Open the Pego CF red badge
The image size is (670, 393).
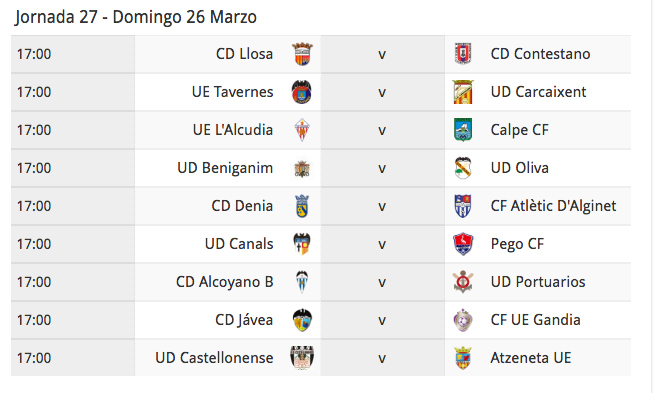pyautogui.click(x=463, y=244)
